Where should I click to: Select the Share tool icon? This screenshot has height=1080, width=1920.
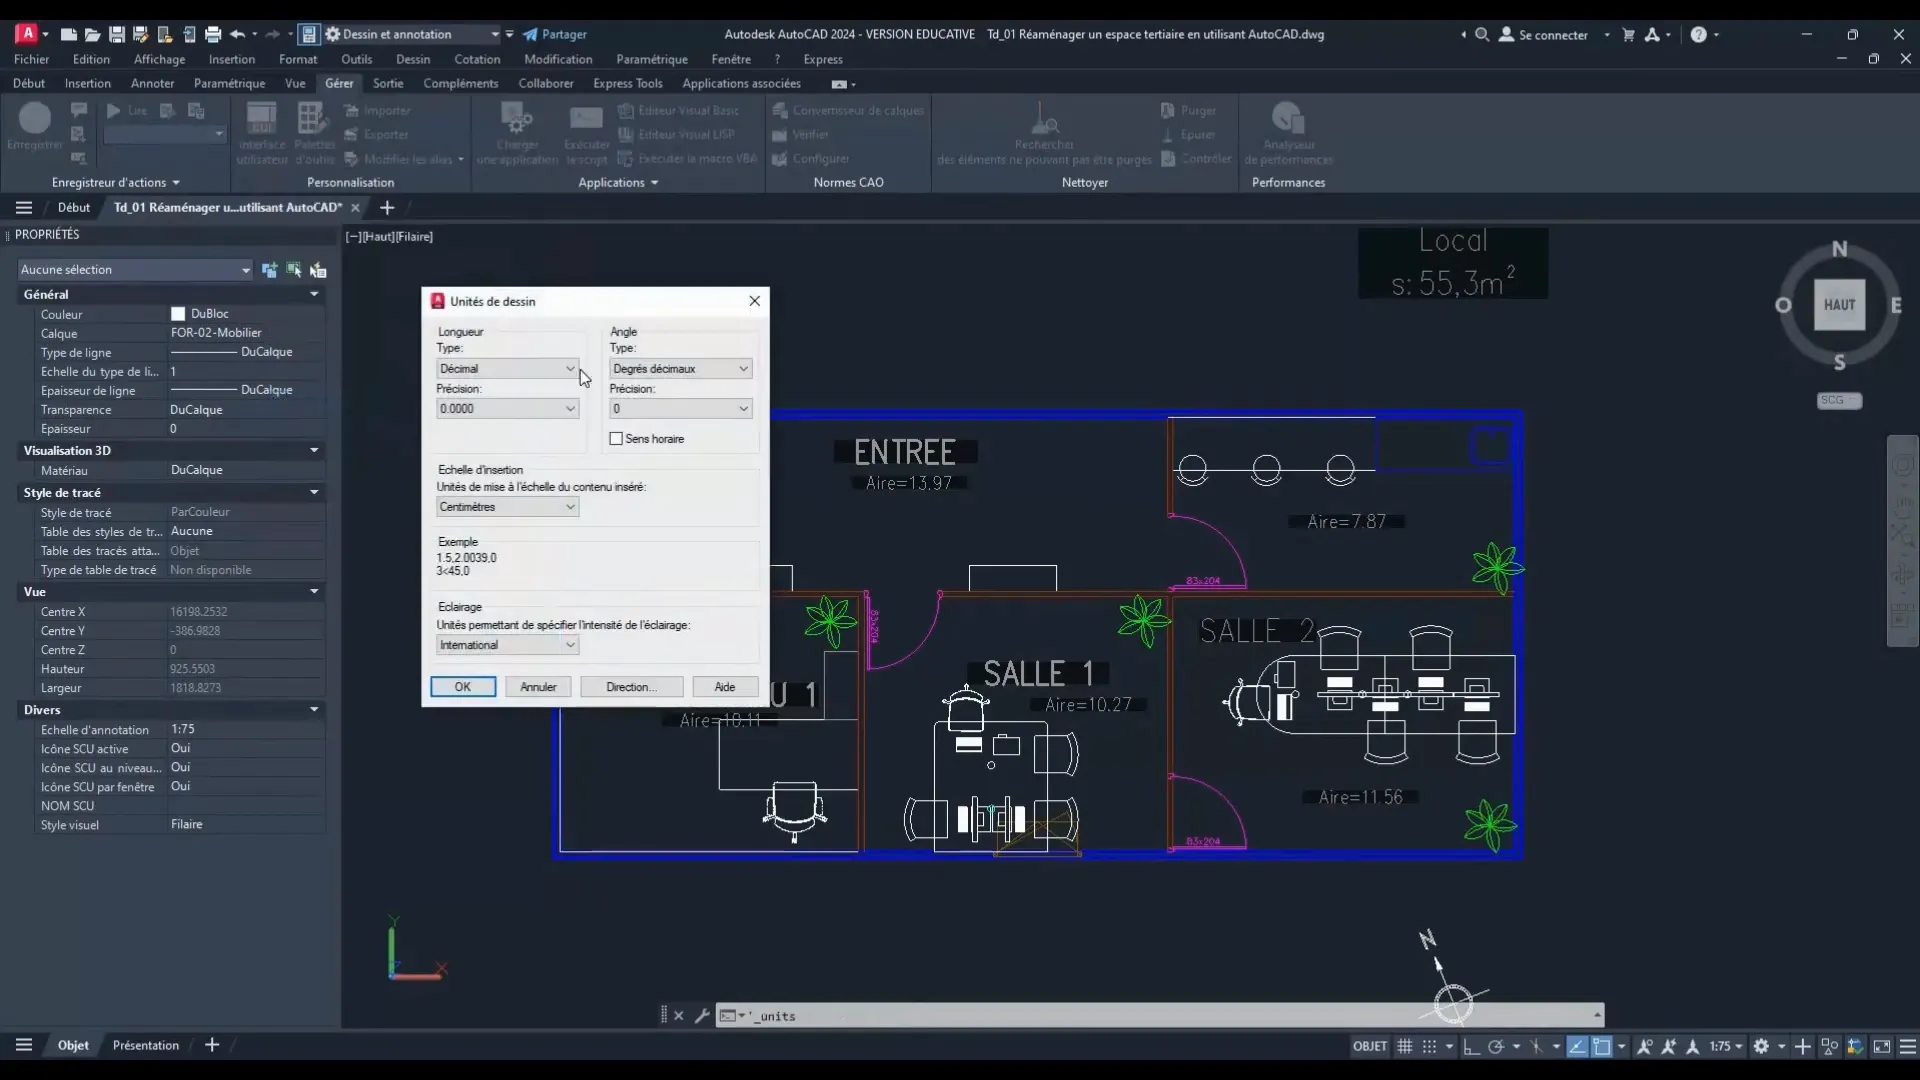click(x=531, y=33)
